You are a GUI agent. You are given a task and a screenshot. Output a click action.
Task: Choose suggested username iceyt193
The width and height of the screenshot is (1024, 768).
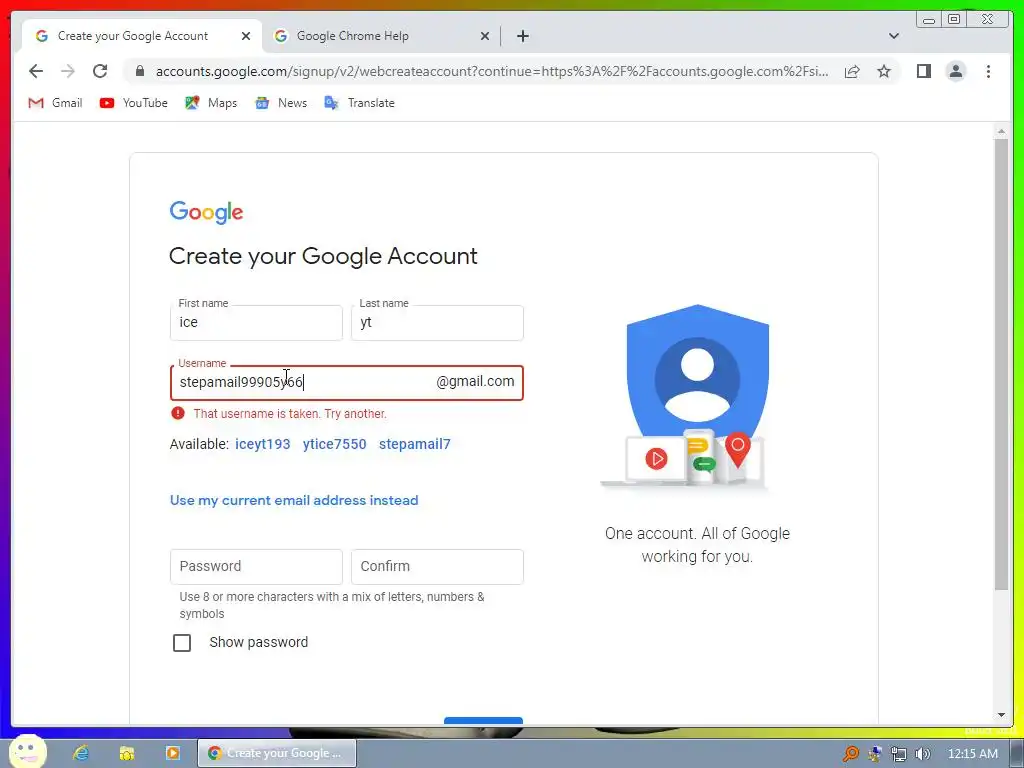coord(263,444)
